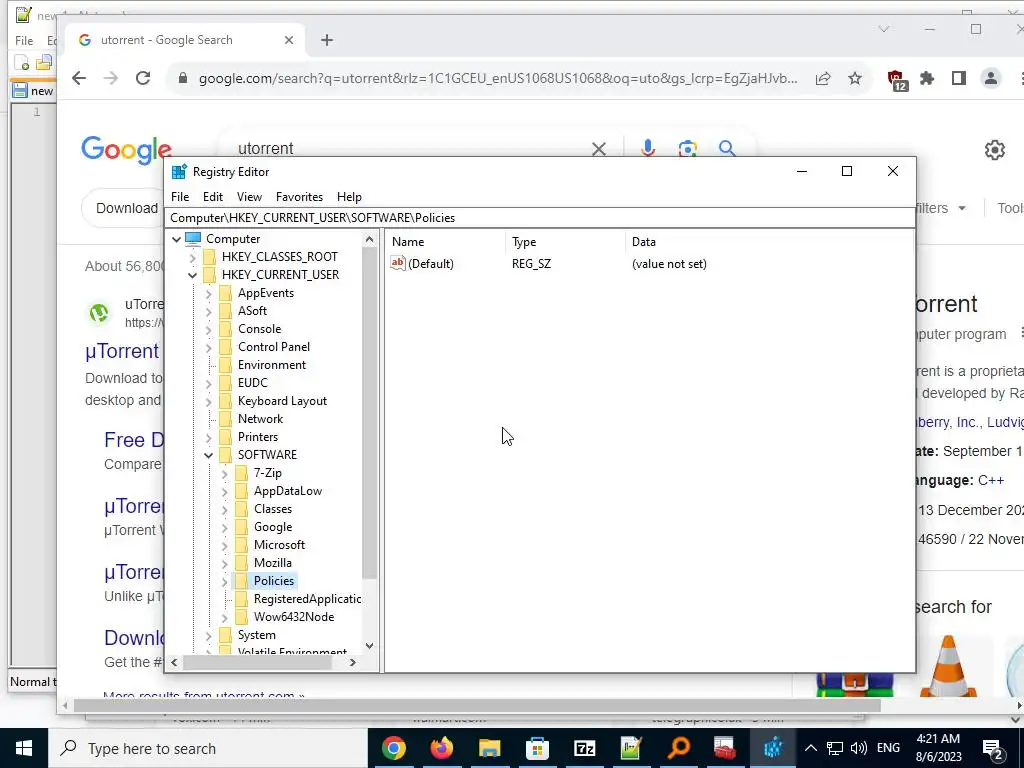Click the Computer icon in the tree
The image size is (1024, 768).
point(193,239)
